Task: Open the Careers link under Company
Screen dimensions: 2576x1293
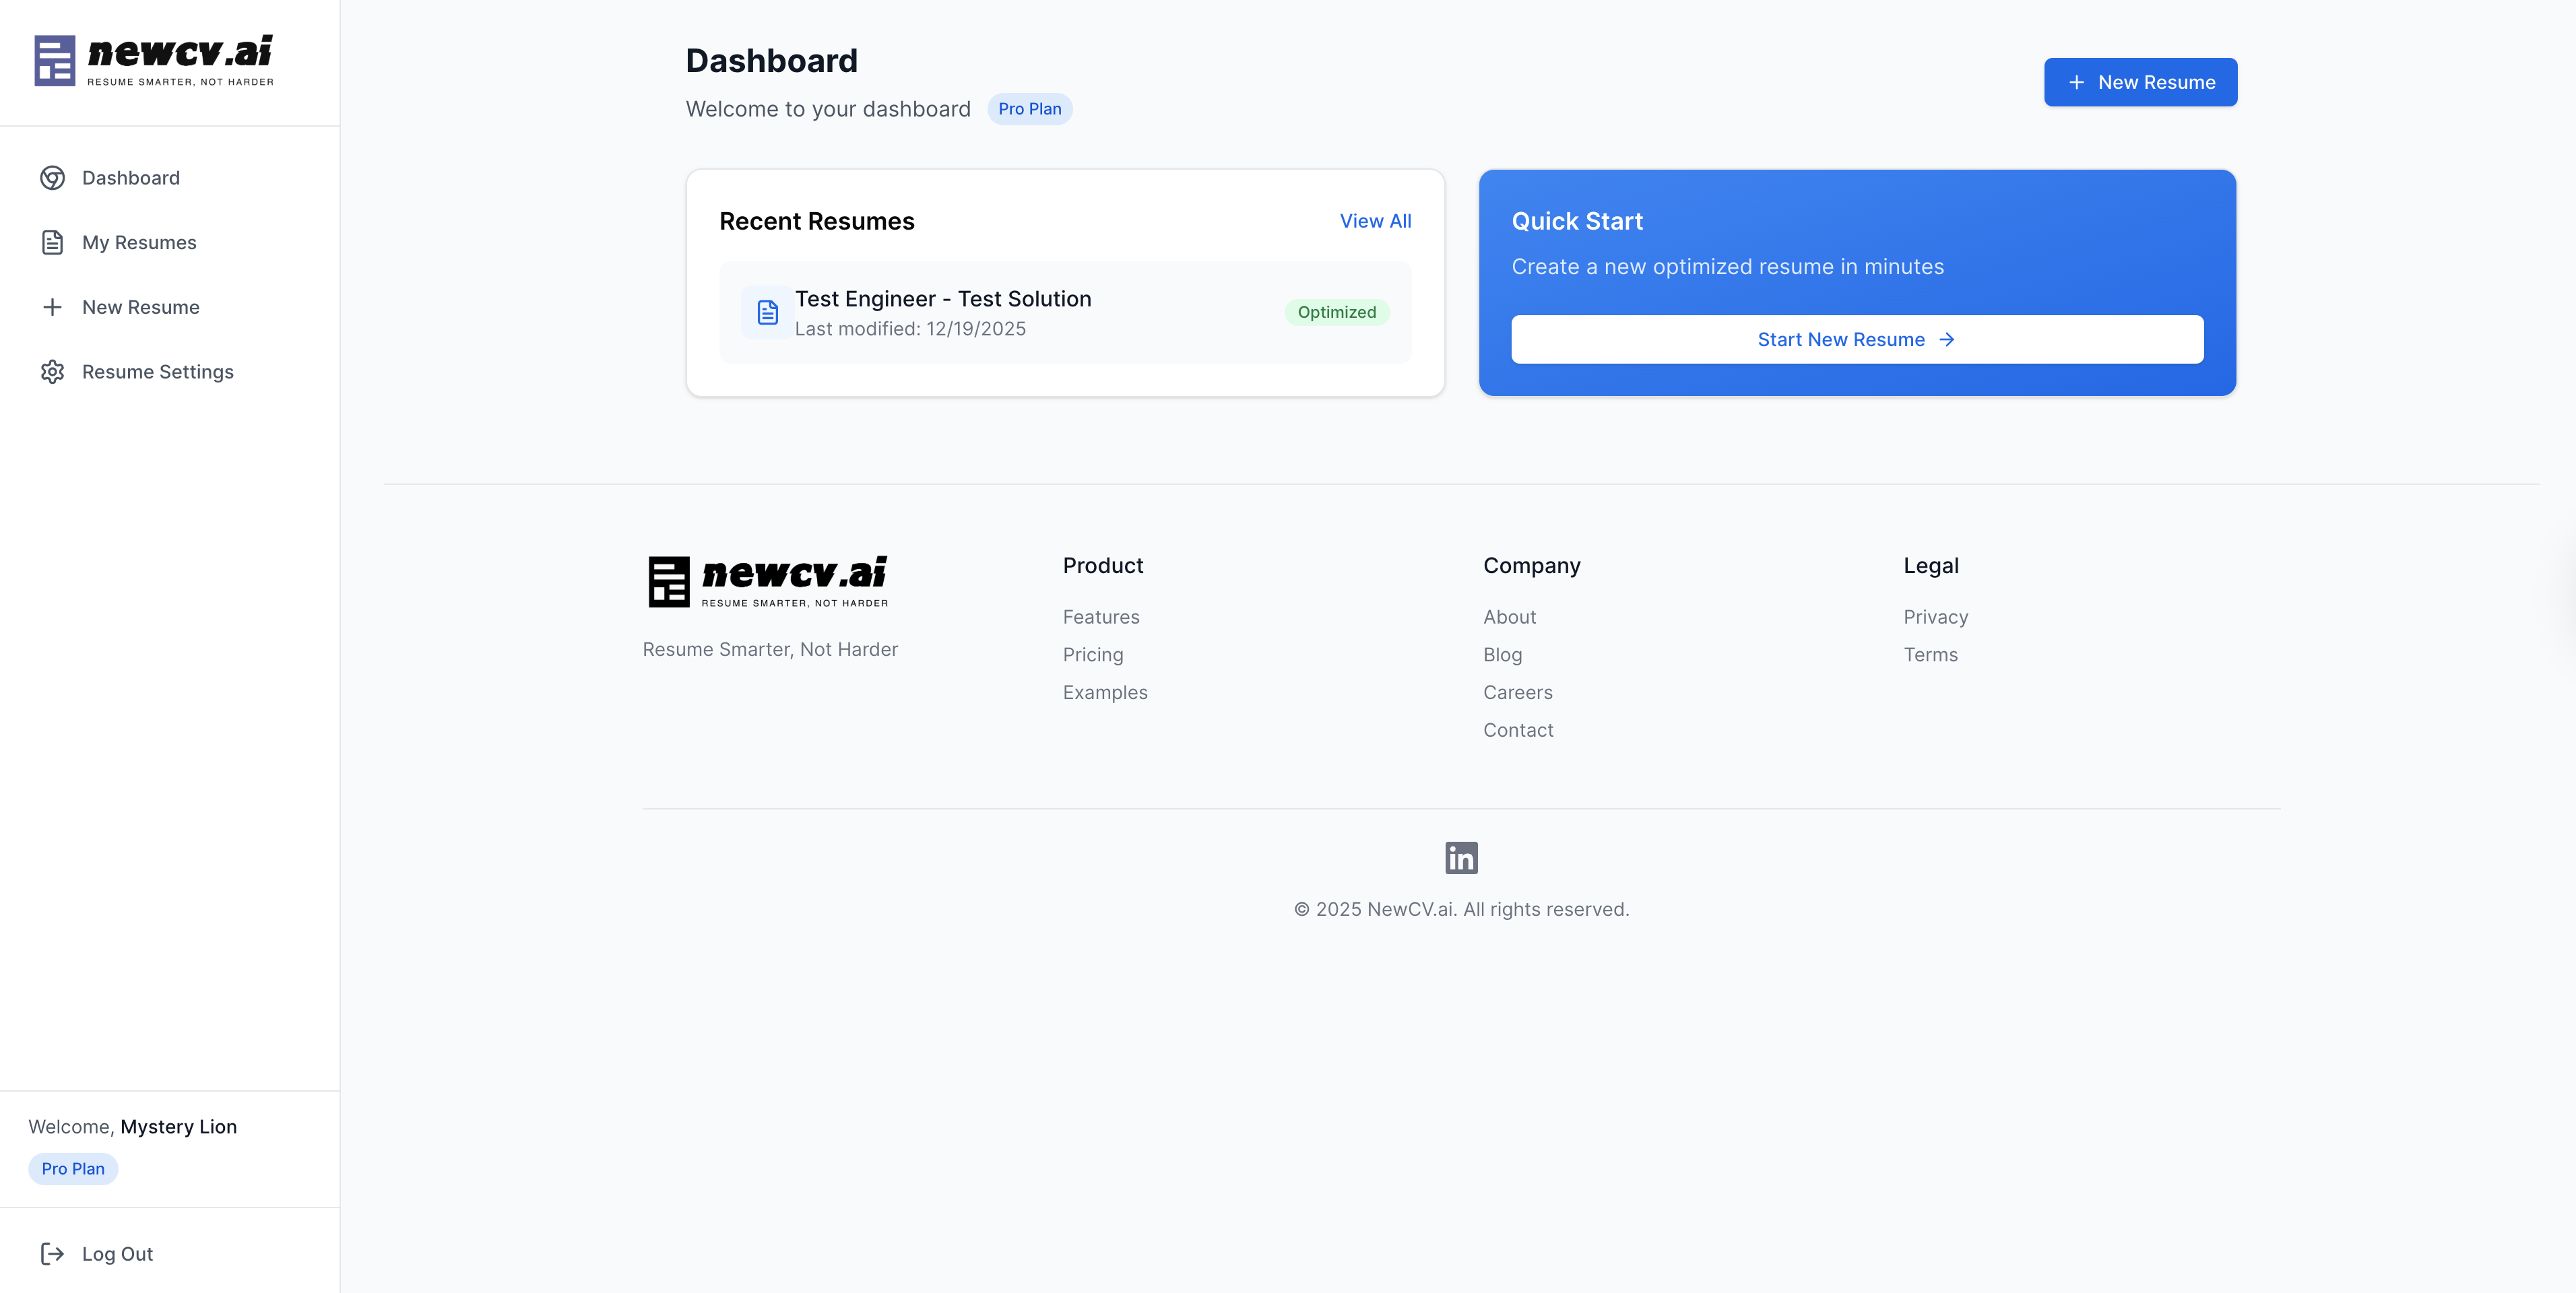Action: pos(1517,692)
